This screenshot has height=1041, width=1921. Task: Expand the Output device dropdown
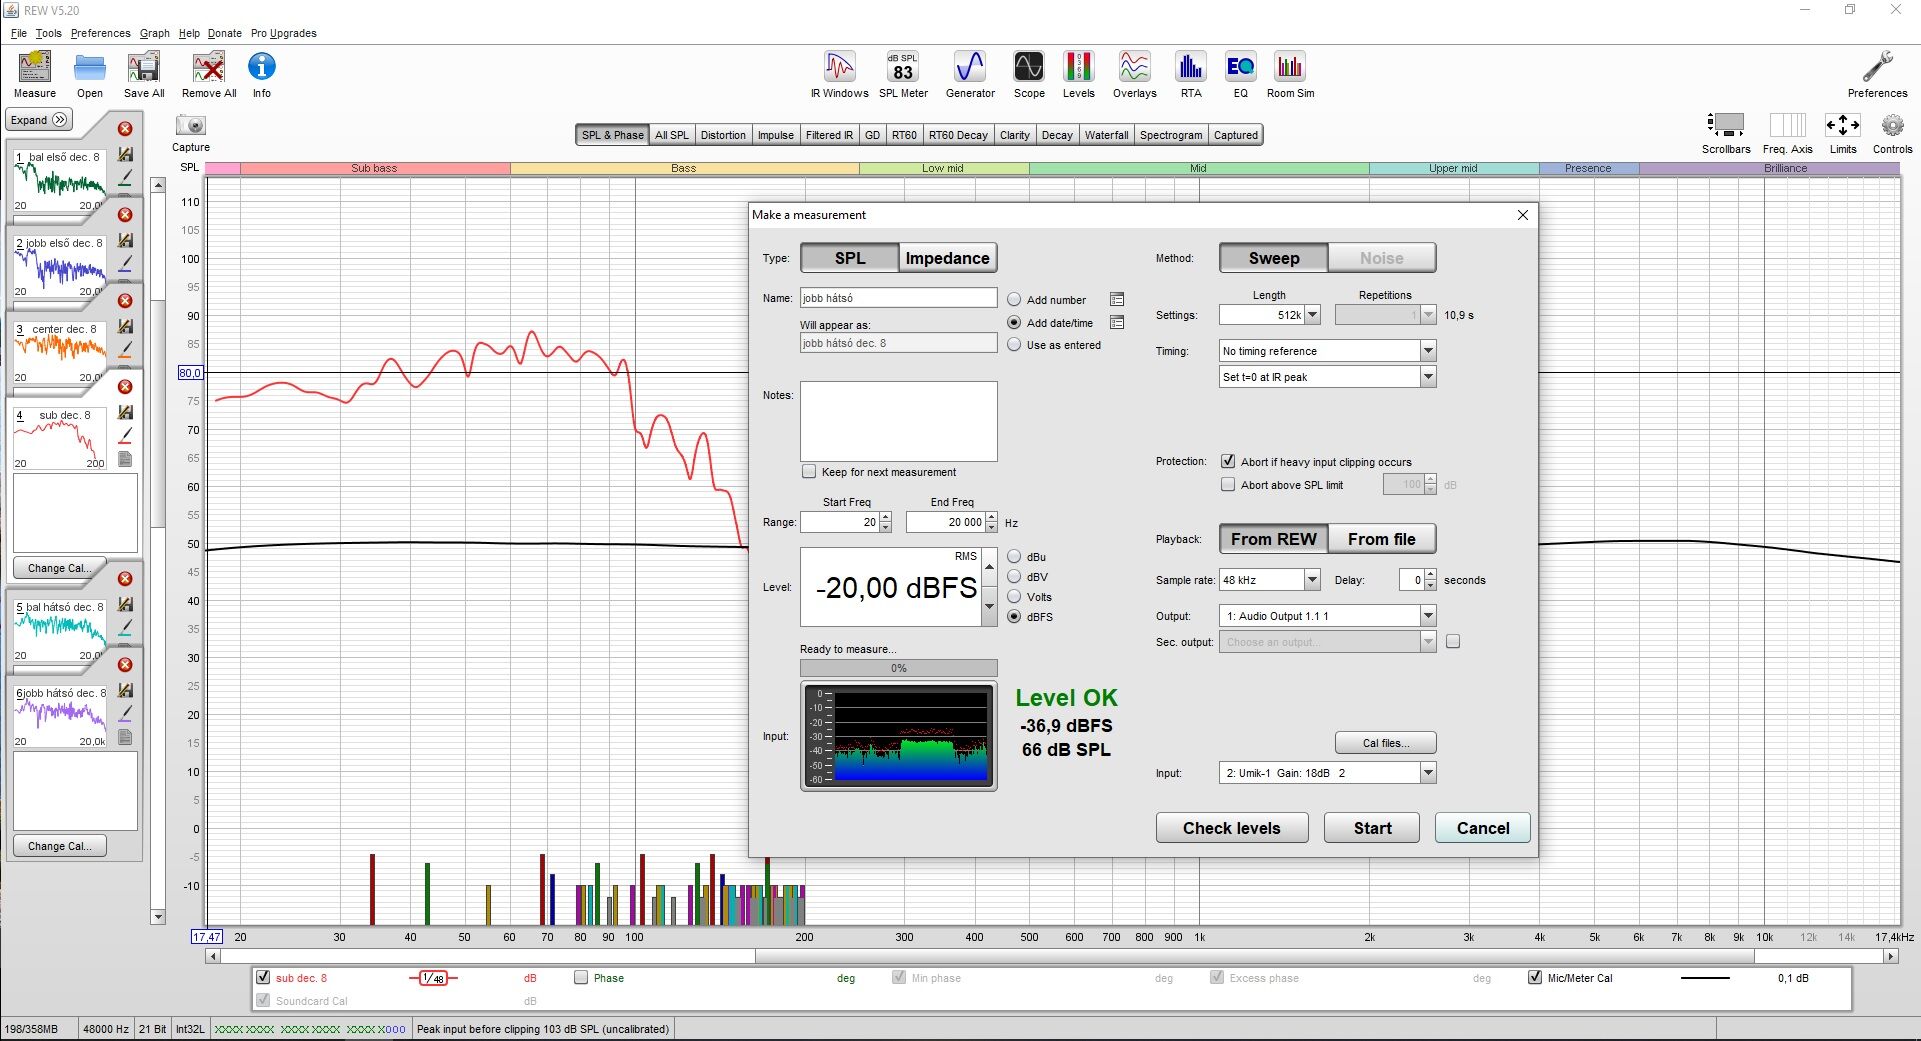(1428, 616)
